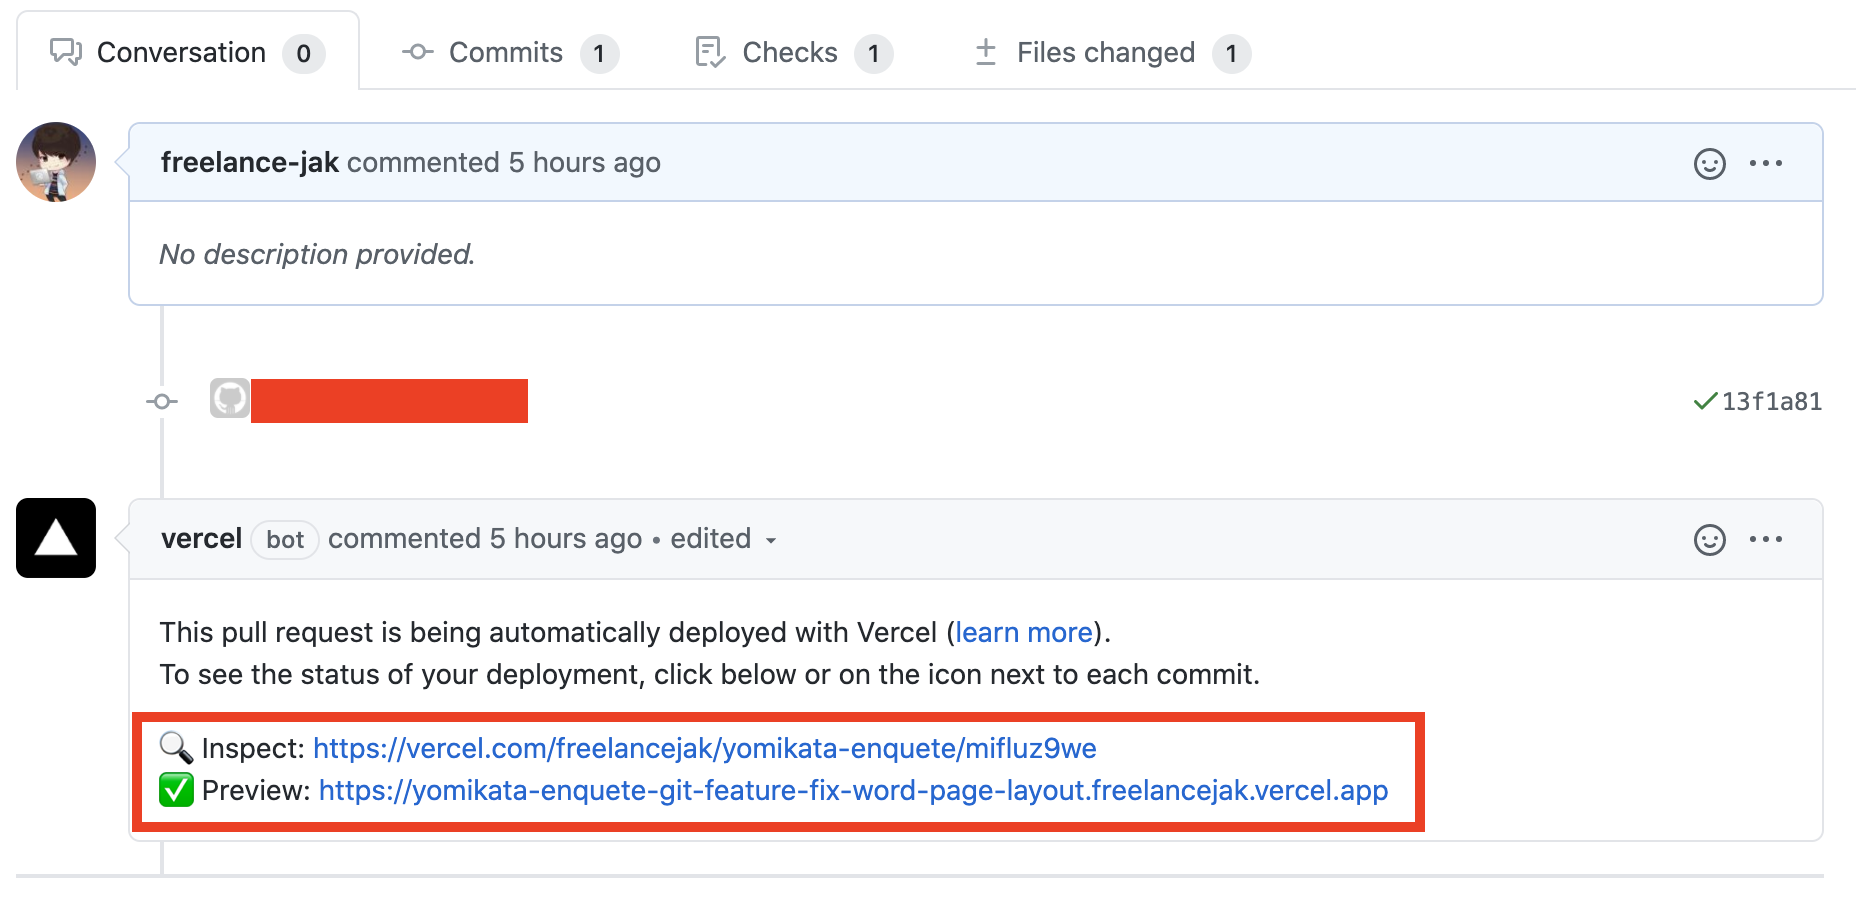Click '5 hours ago' timestamp on freelance-jak's comment
Viewport: 1856px width, 914px height.
[584, 162]
